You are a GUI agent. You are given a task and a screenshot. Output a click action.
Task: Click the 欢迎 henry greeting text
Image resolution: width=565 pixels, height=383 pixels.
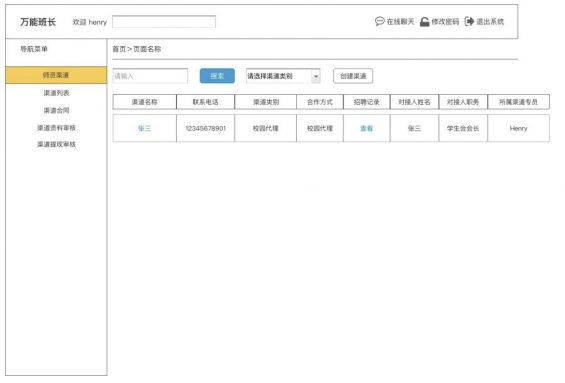(90, 22)
